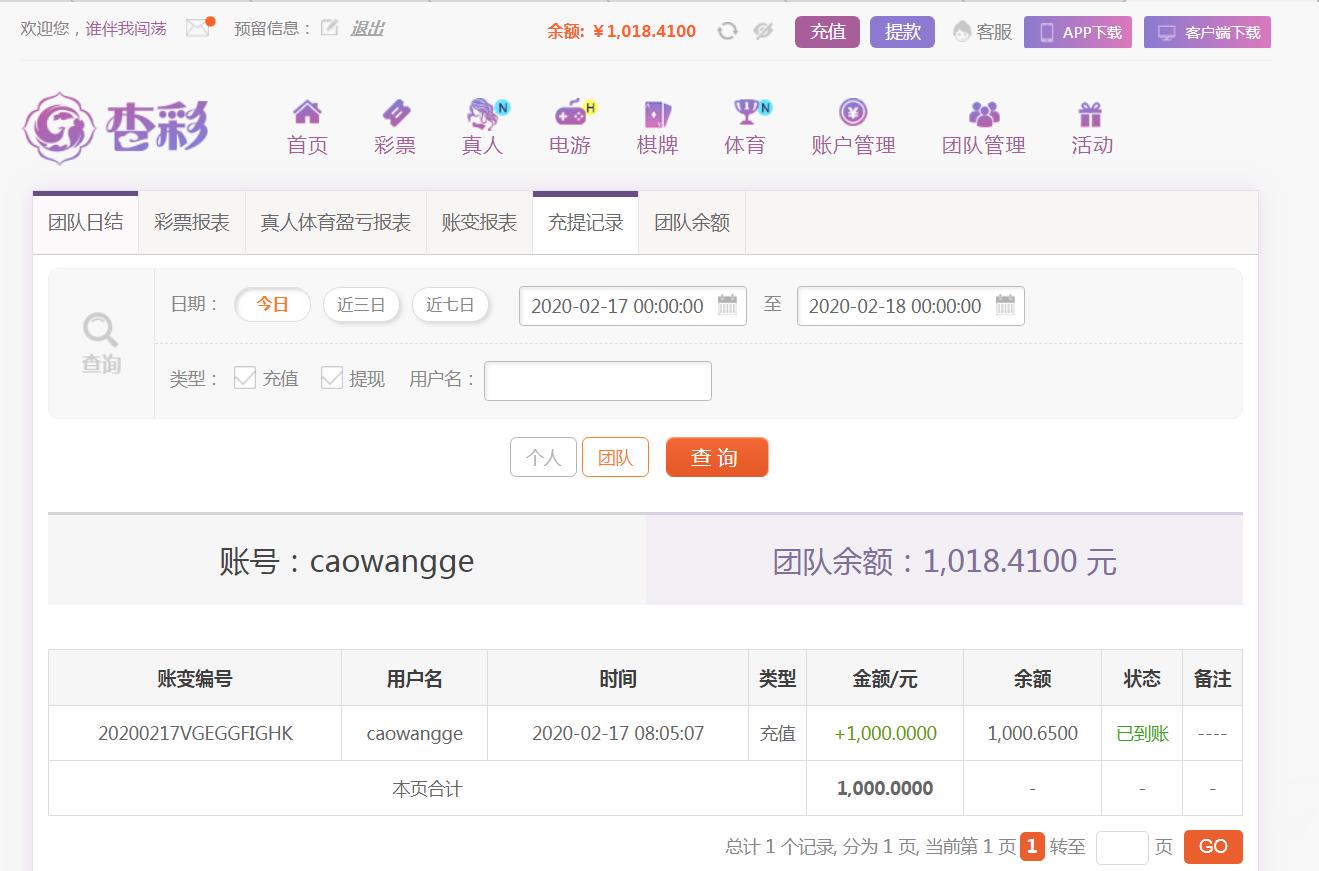Open 体育 trophy icon
1319x871 pixels.
747,112
